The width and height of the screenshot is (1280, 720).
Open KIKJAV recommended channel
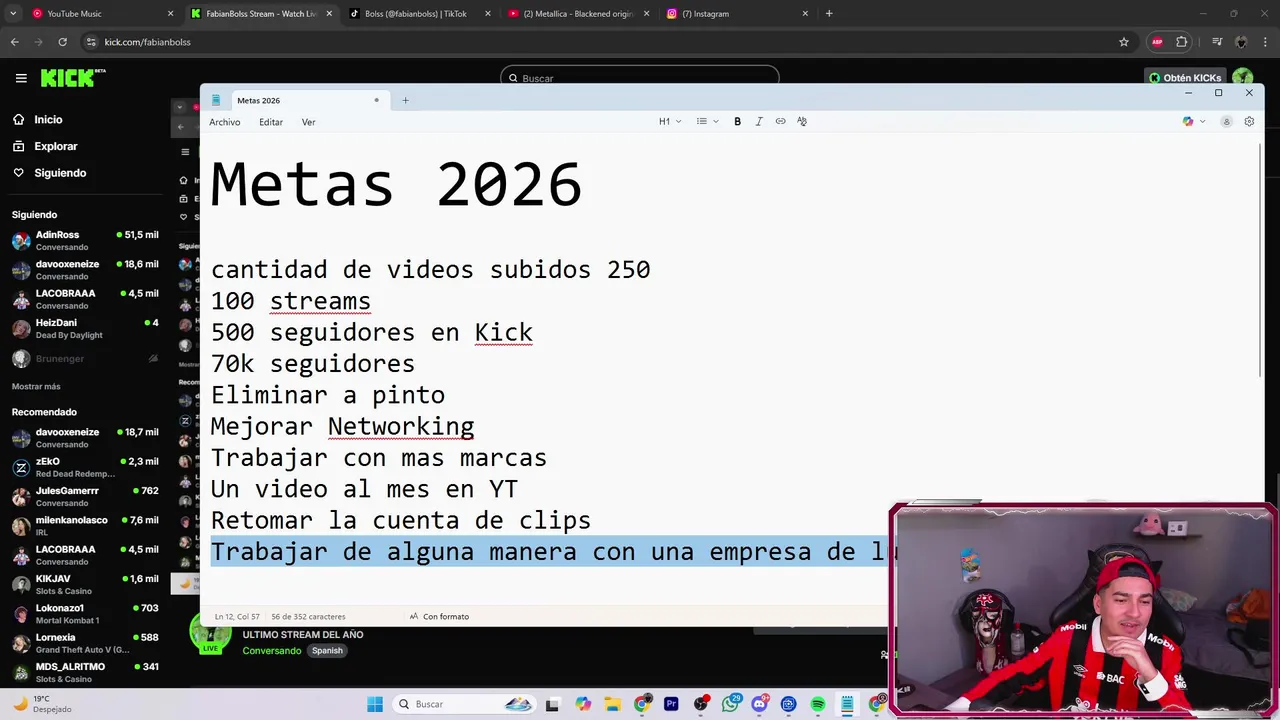pos(85,584)
